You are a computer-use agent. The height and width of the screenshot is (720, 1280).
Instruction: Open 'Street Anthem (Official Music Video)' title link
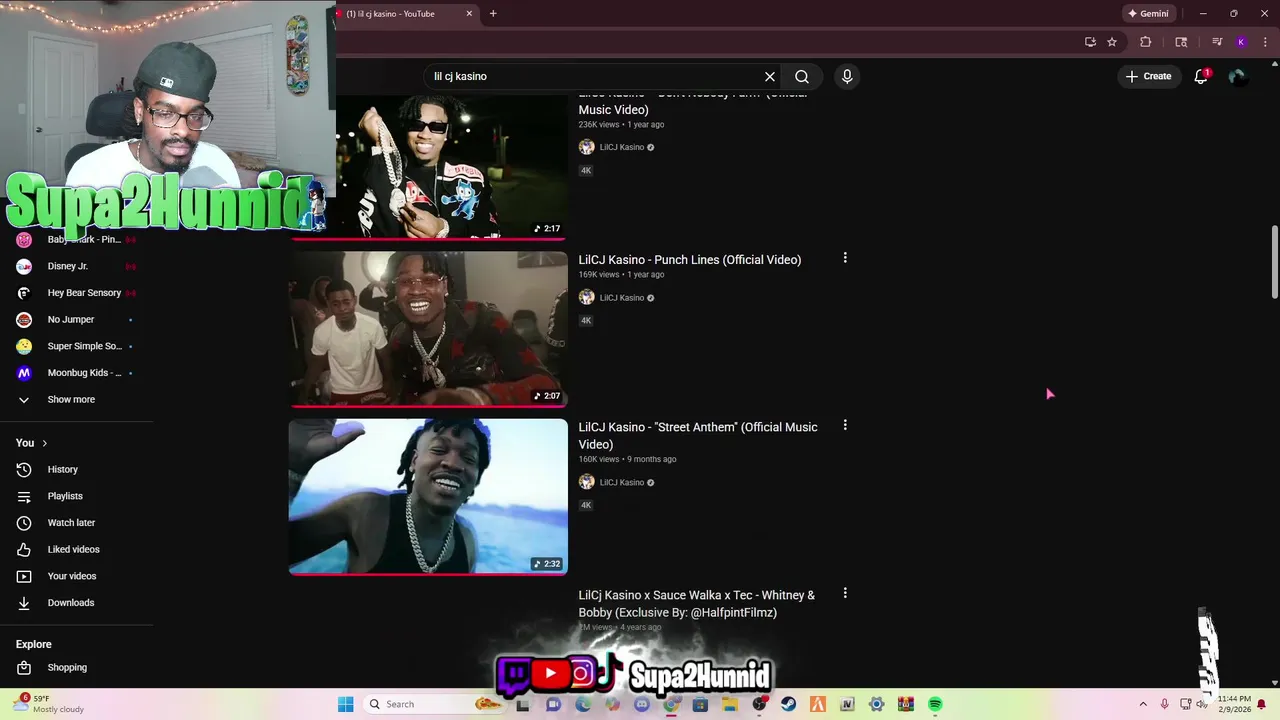pyautogui.click(x=698, y=436)
